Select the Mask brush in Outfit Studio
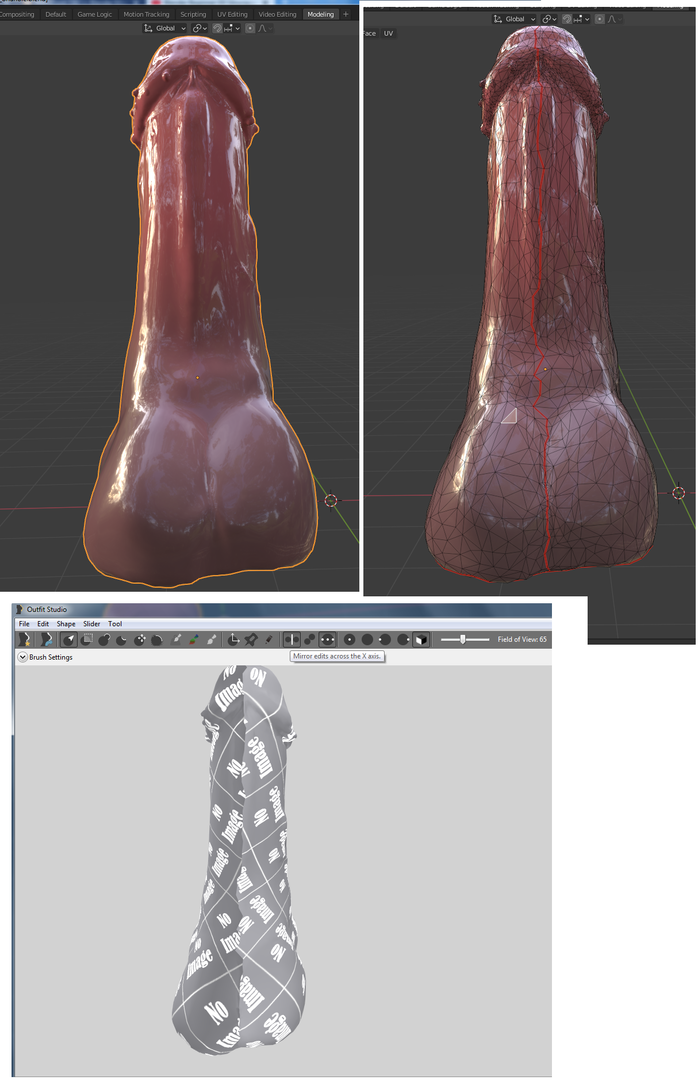The height and width of the screenshot is (1080, 698). pos(86,640)
